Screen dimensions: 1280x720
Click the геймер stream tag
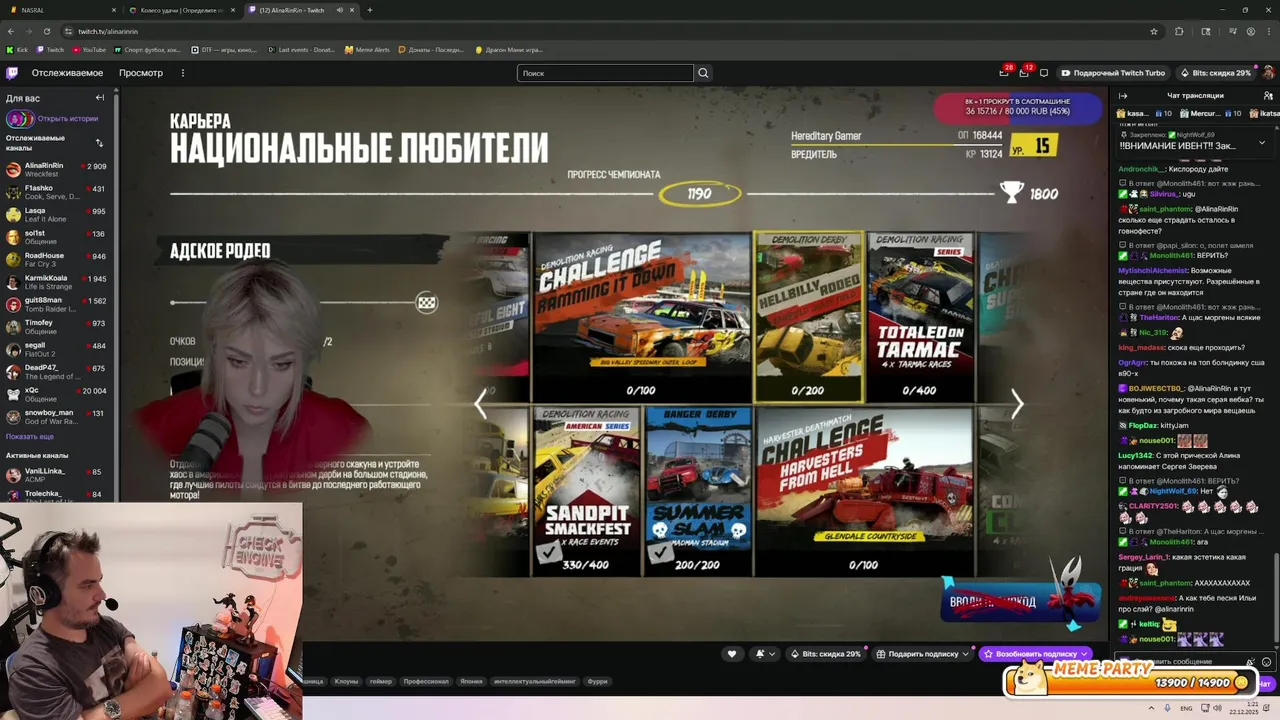pos(381,681)
